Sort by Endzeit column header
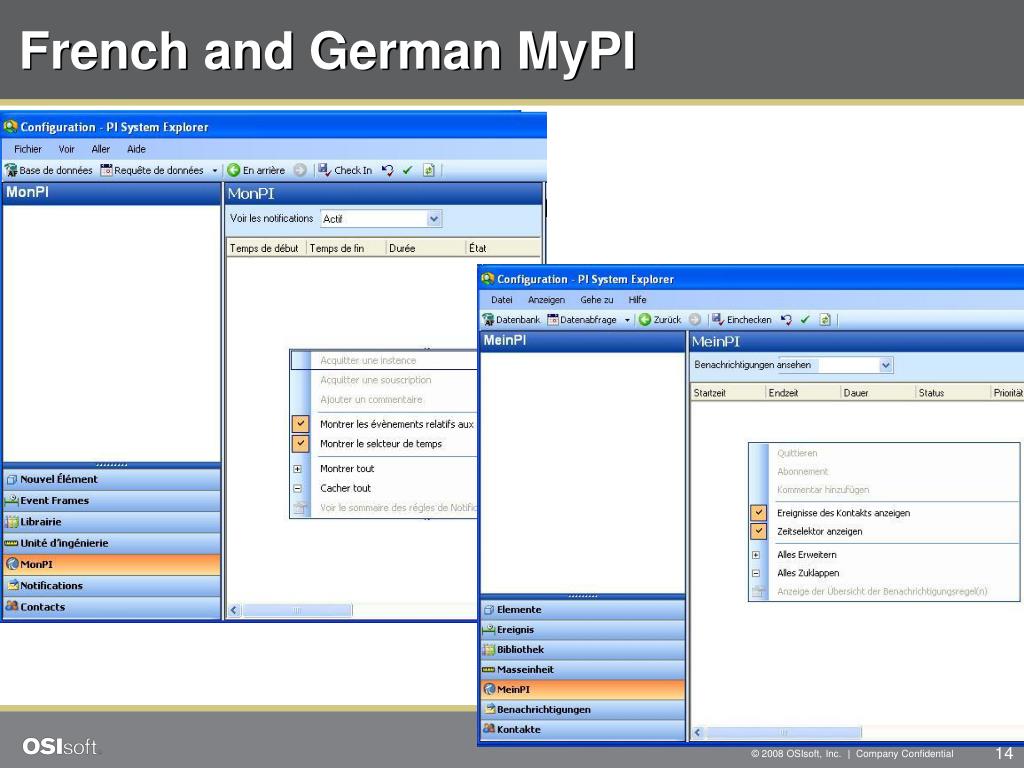This screenshot has width=1024, height=768. [803, 392]
